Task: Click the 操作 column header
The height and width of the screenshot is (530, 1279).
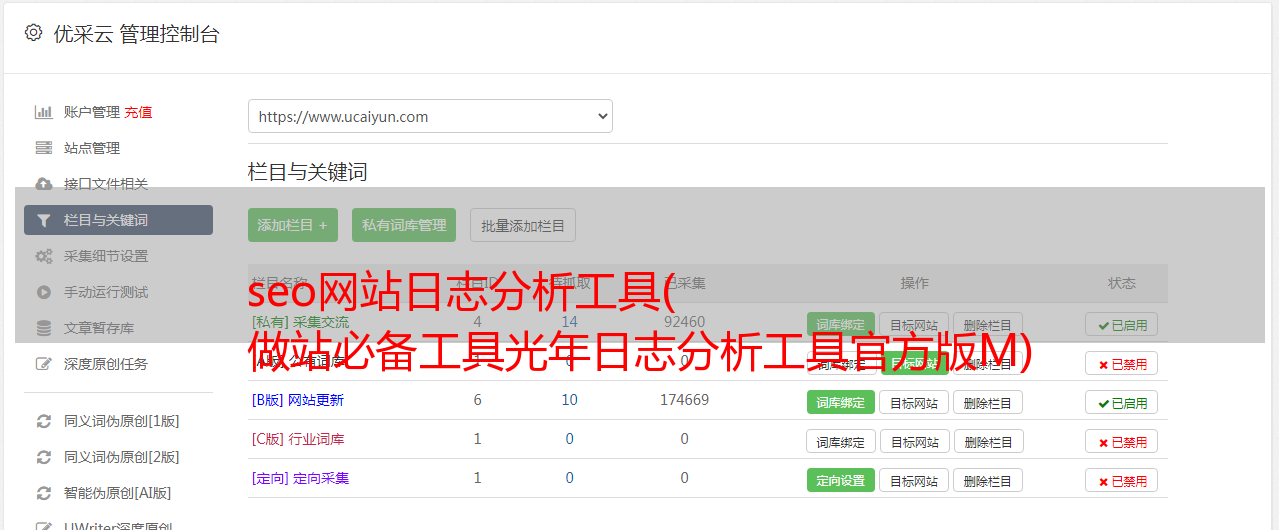Action: [914, 283]
